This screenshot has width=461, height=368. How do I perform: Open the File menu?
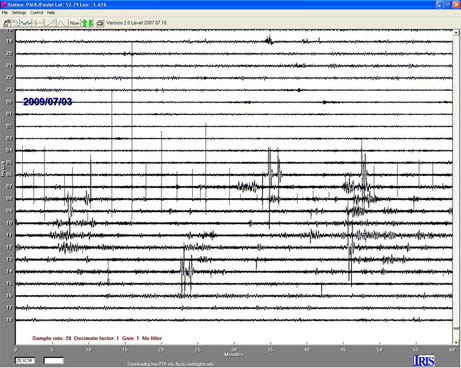5,13
